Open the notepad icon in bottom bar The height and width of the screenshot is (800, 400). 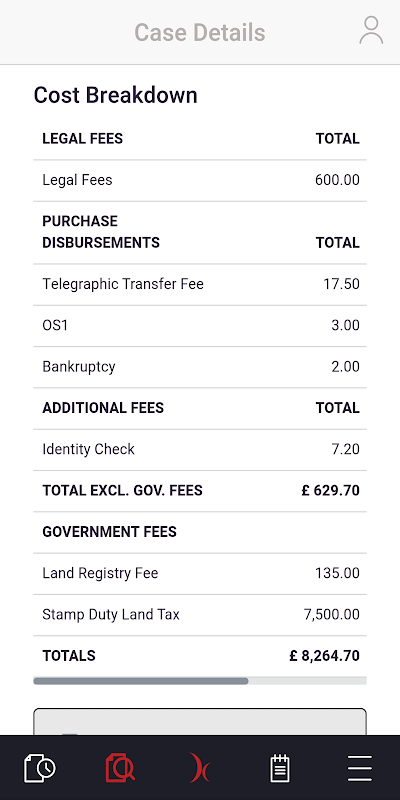coord(280,768)
